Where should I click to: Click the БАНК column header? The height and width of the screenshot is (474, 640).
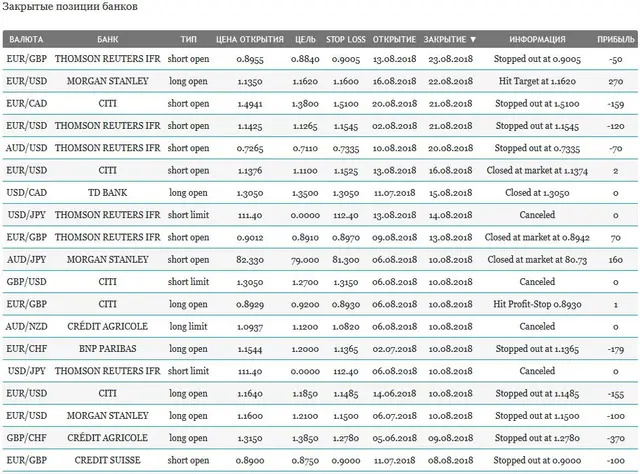(x=108, y=40)
